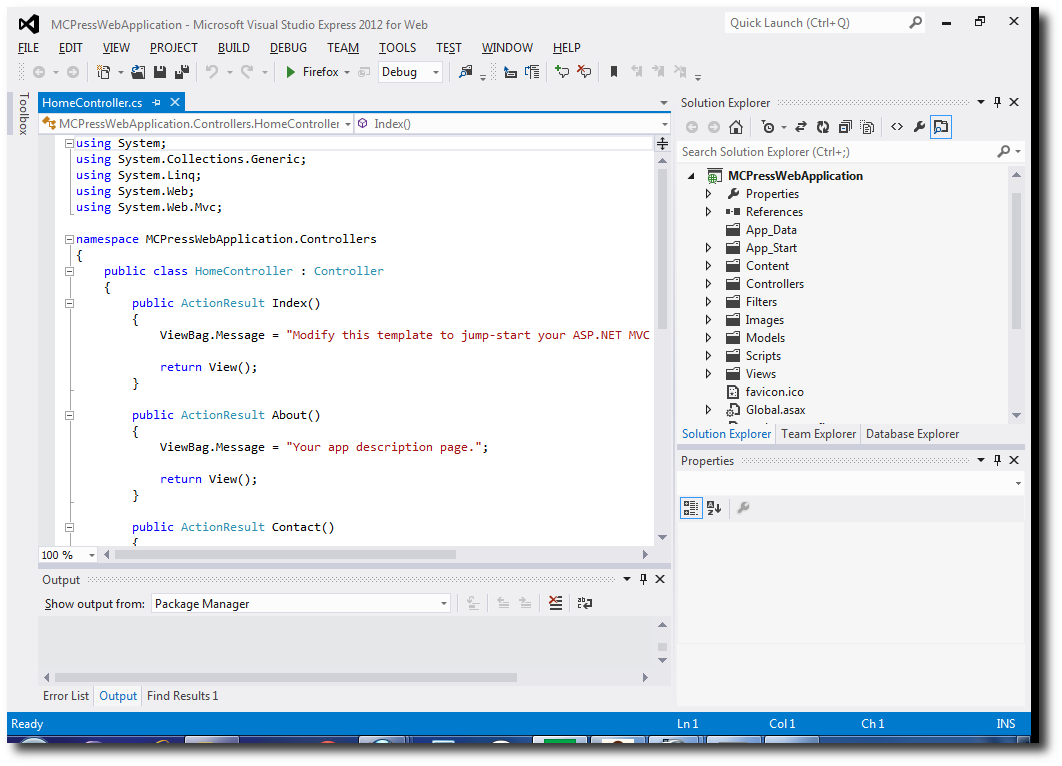The height and width of the screenshot is (766, 1062).
Task: Click the Find in Files toolbar icon
Action: point(465,72)
